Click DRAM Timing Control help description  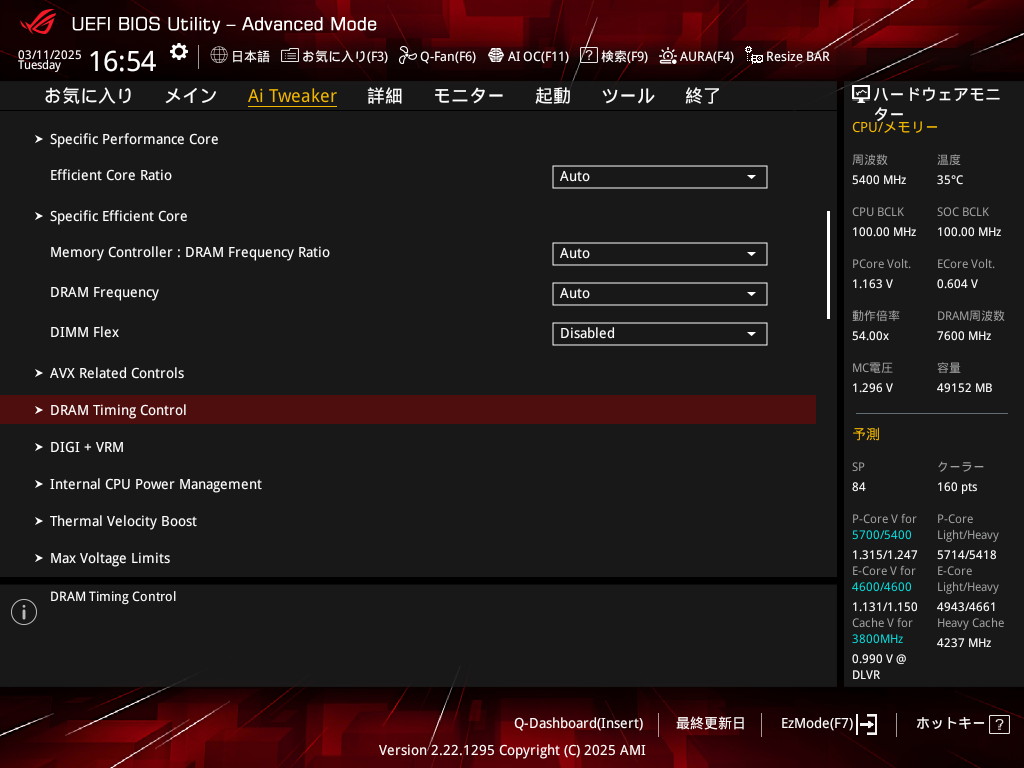click(113, 596)
